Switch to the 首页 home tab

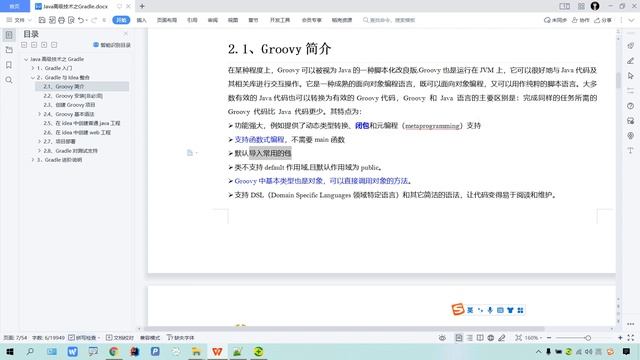(x=15, y=6)
